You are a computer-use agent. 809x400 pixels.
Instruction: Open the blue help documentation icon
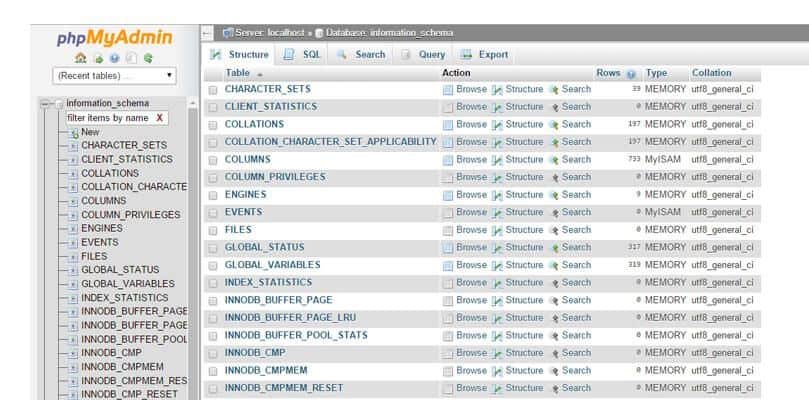[115, 58]
